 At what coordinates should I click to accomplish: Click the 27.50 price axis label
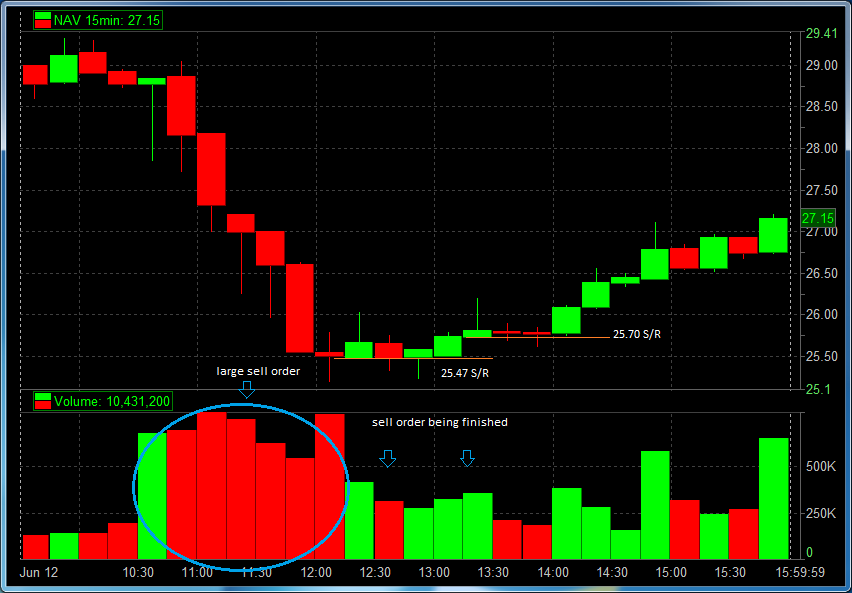(821, 190)
